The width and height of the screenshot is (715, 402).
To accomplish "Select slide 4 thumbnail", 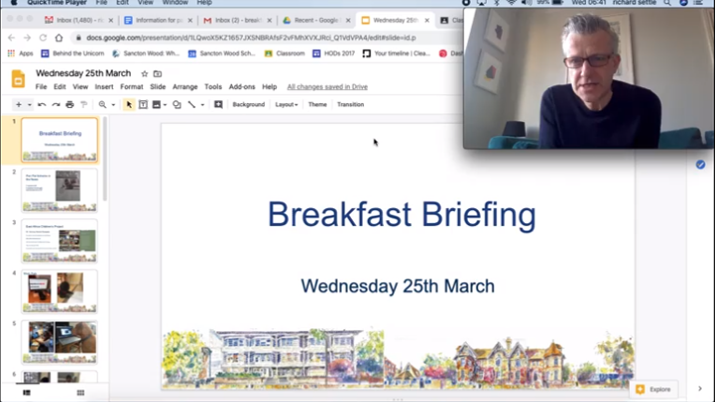I will pos(59,291).
